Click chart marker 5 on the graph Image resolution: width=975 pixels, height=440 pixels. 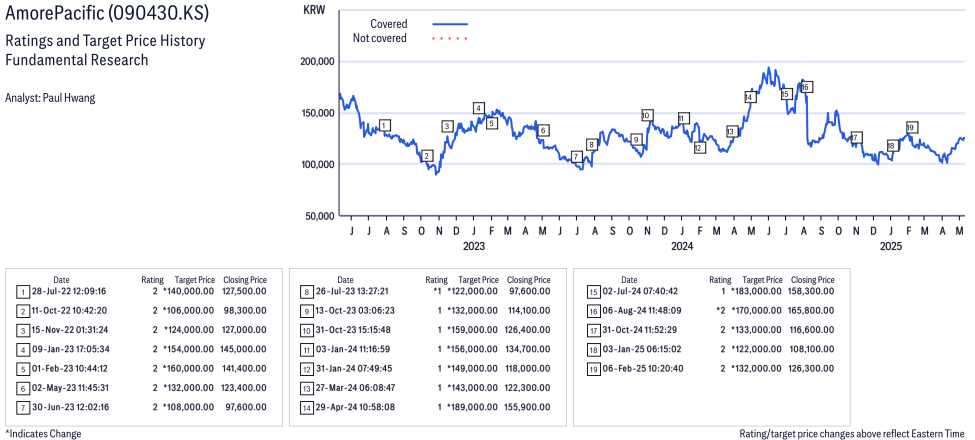(492, 124)
